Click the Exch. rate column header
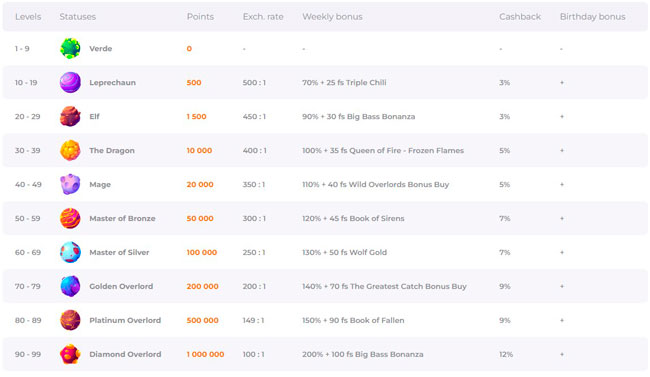Viewport: 650px width, 377px height. pos(263,17)
